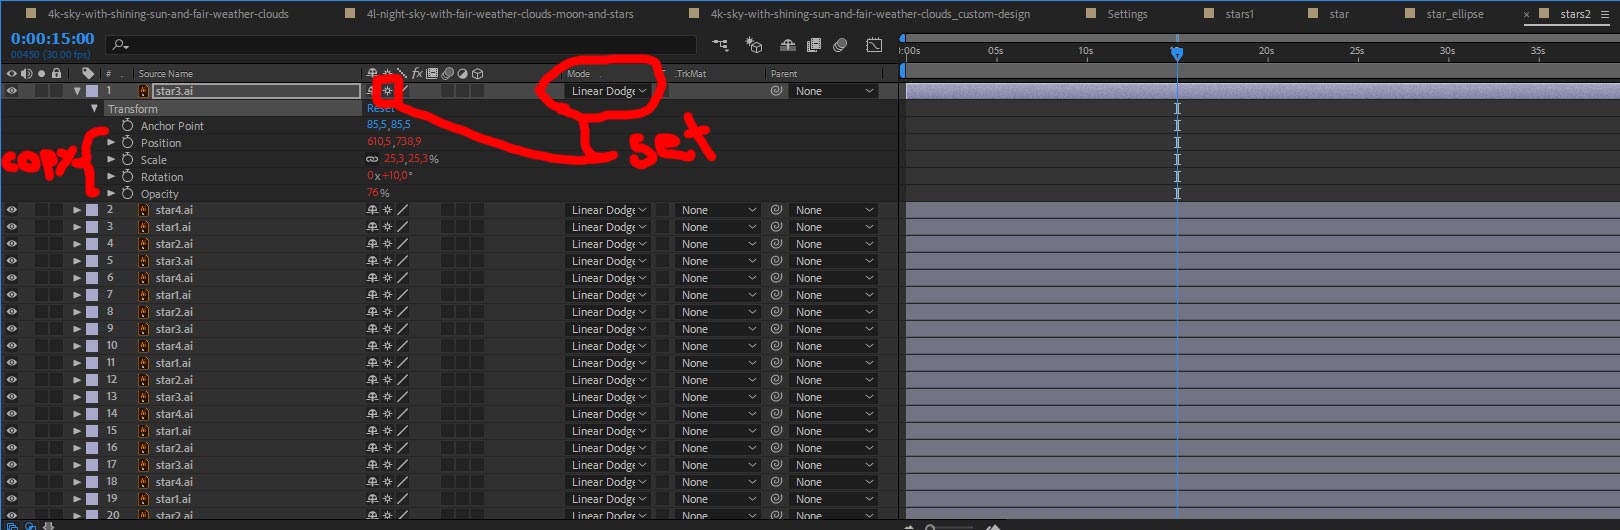Click Reset link on Transform group

pos(380,108)
